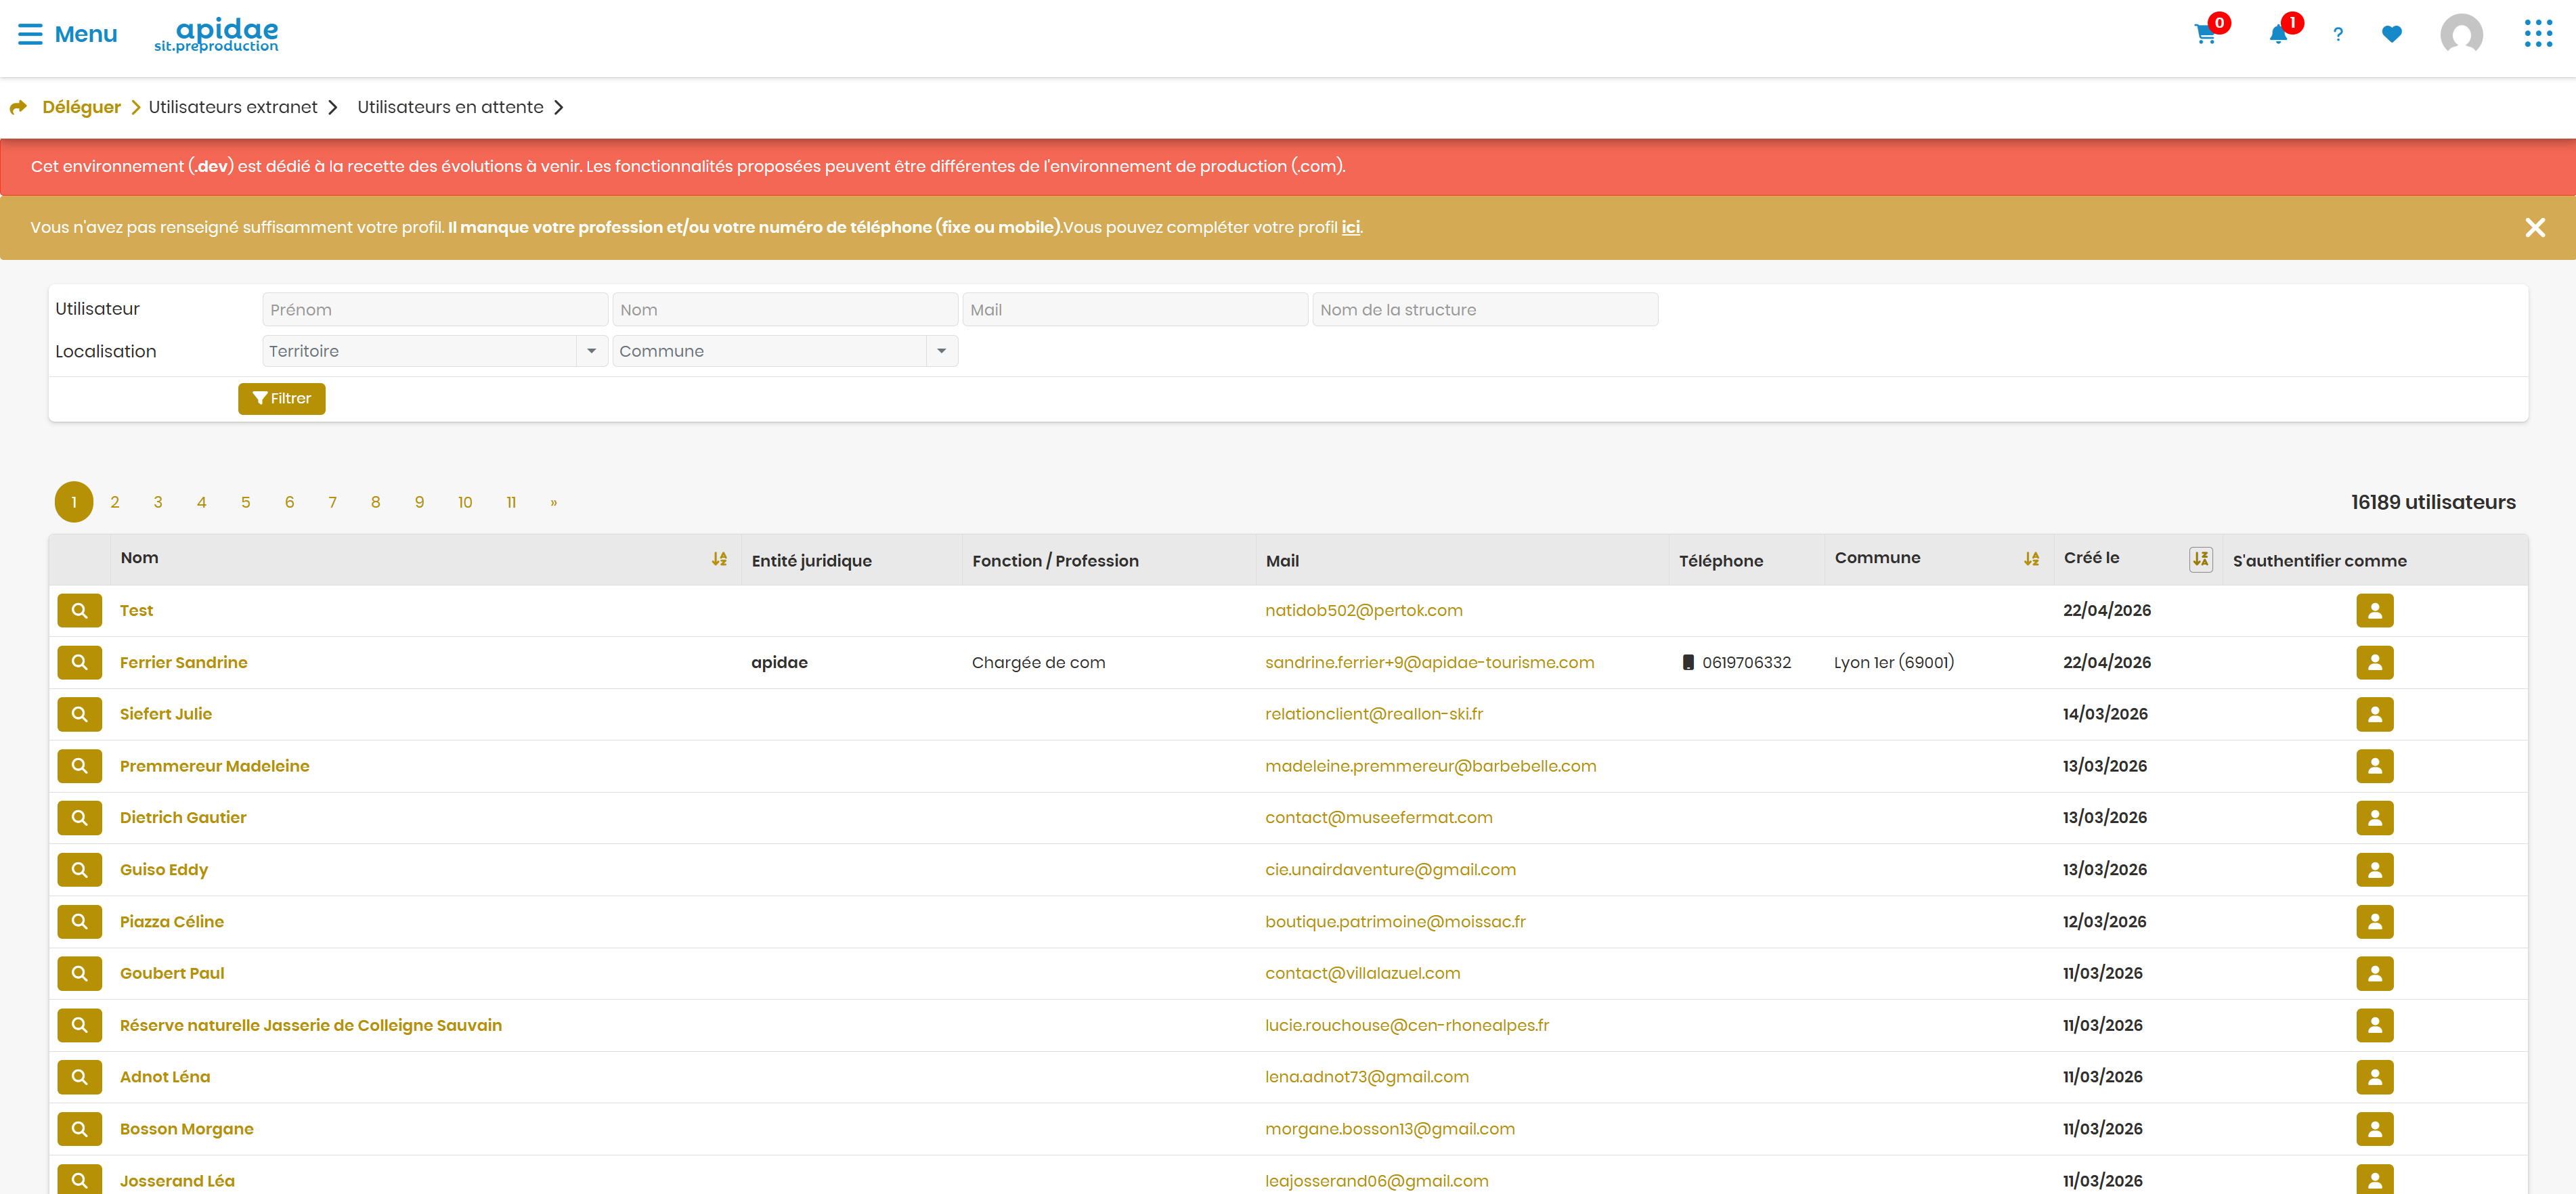Authenticate as Premmereur Madeleine
Viewport: 2576px width, 1194px height.
(x=2374, y=766)
